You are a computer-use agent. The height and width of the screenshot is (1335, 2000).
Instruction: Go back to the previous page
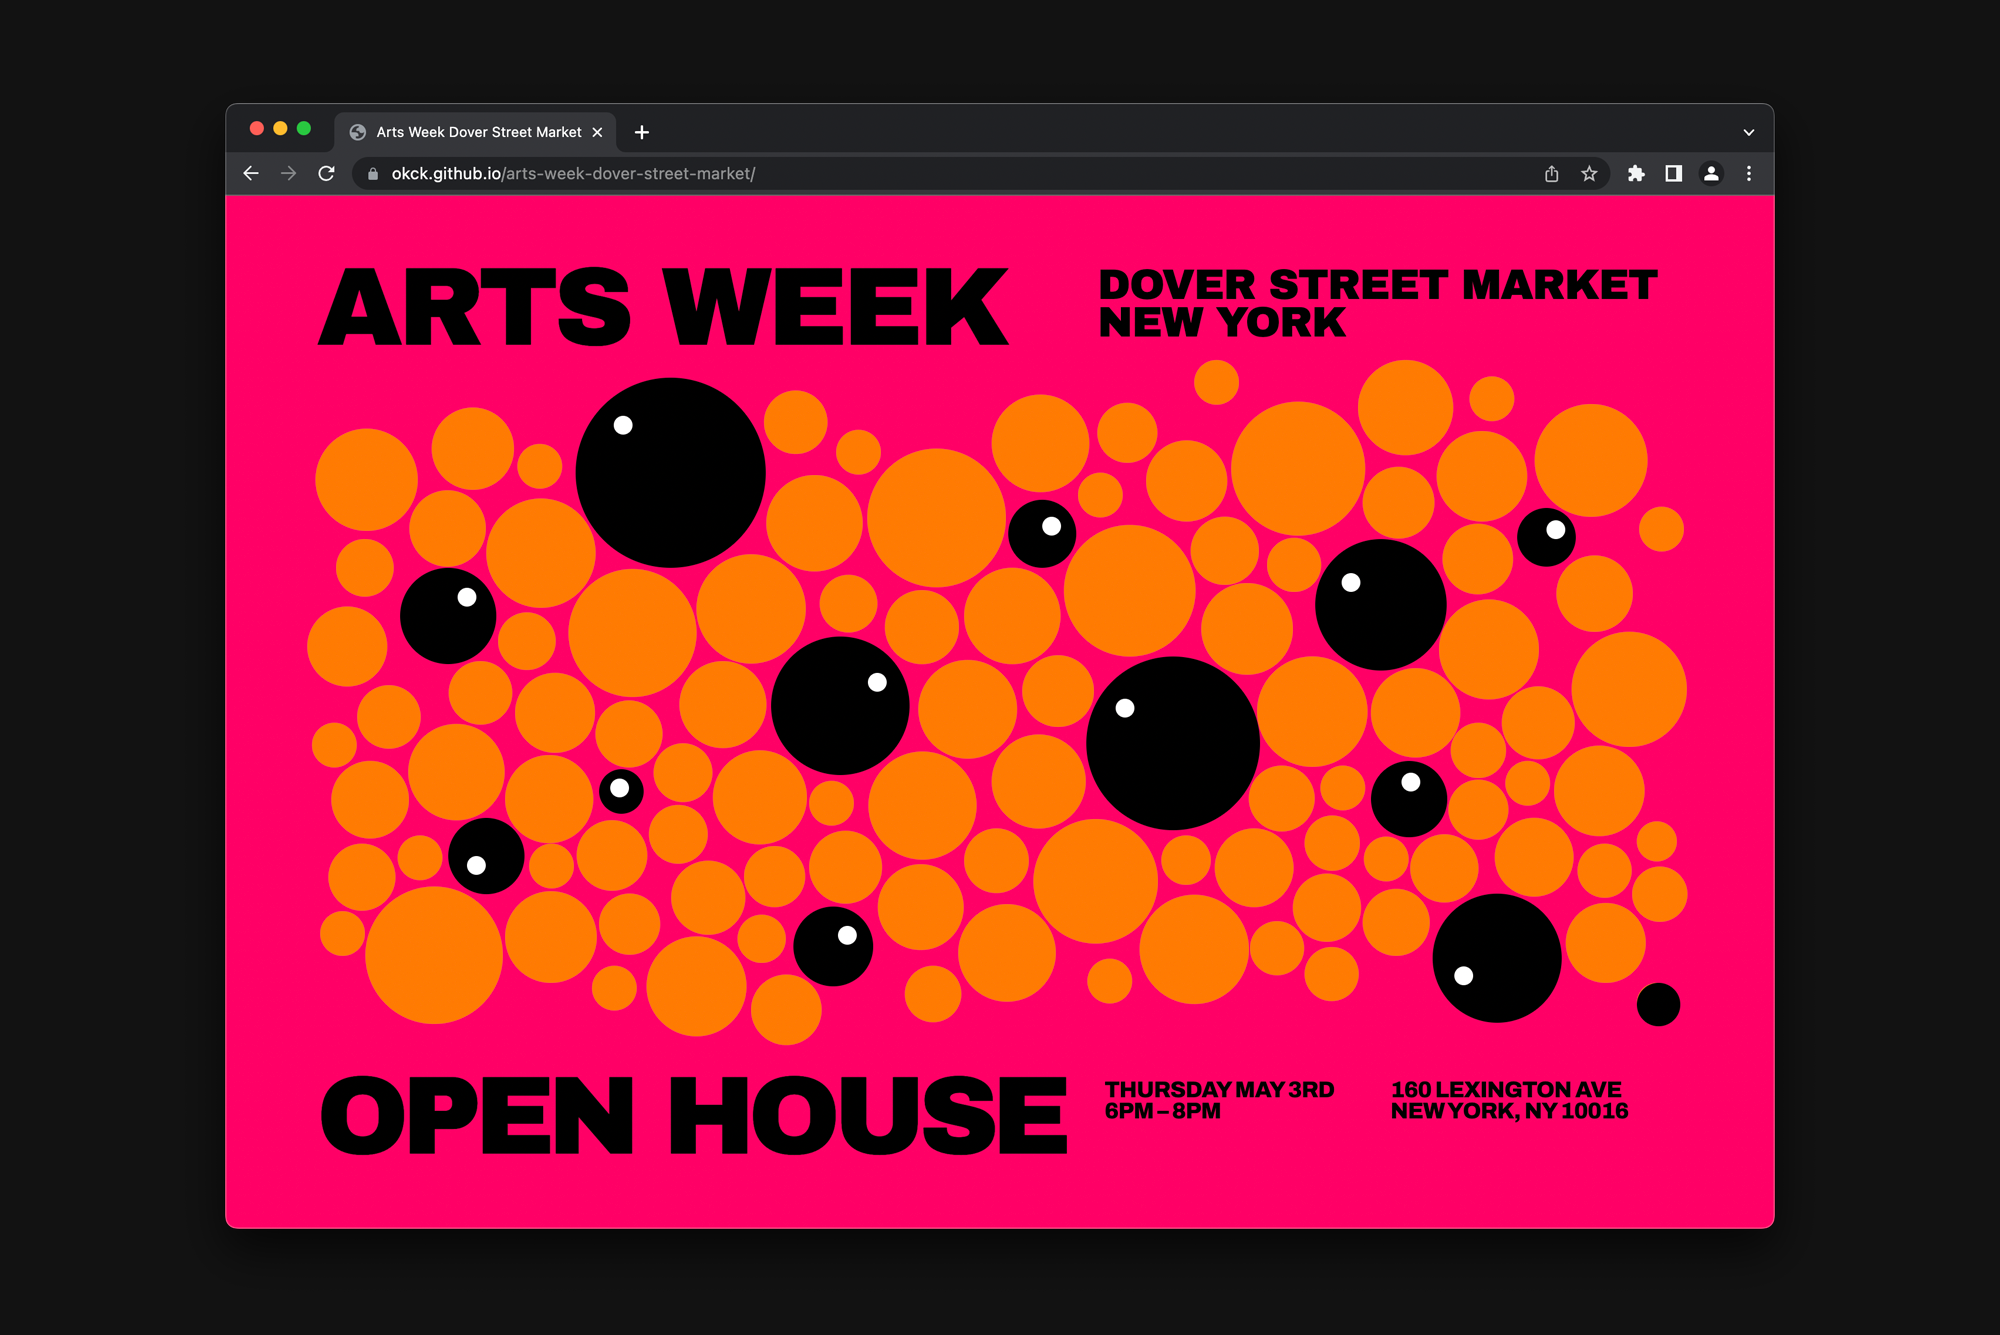[x=251, y=174]
